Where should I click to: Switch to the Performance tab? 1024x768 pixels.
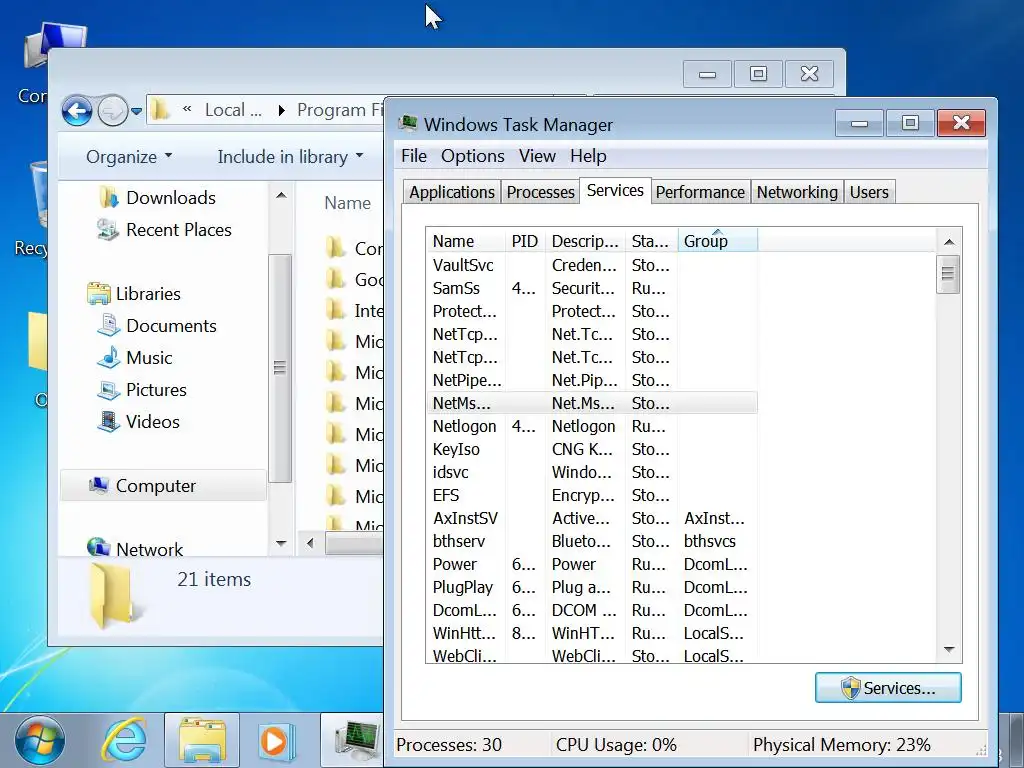click(x=700, y=192)
